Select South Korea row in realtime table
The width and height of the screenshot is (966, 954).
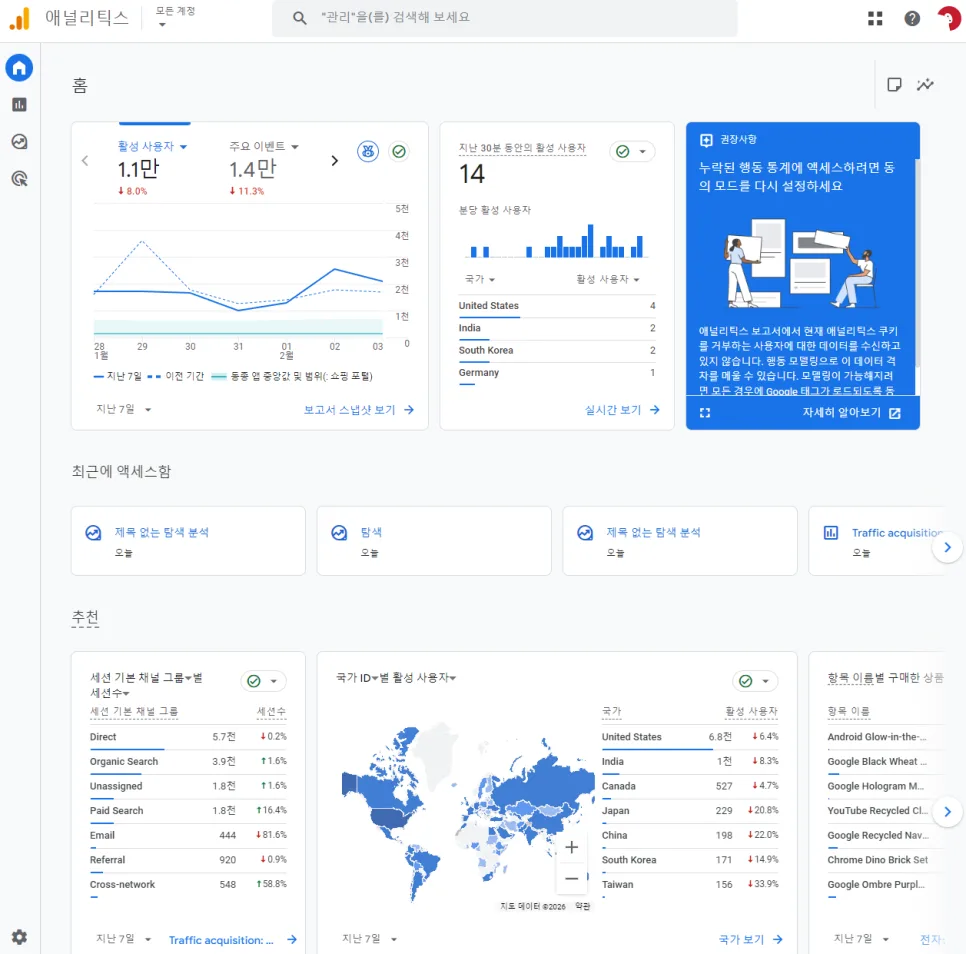click(557, 350)
